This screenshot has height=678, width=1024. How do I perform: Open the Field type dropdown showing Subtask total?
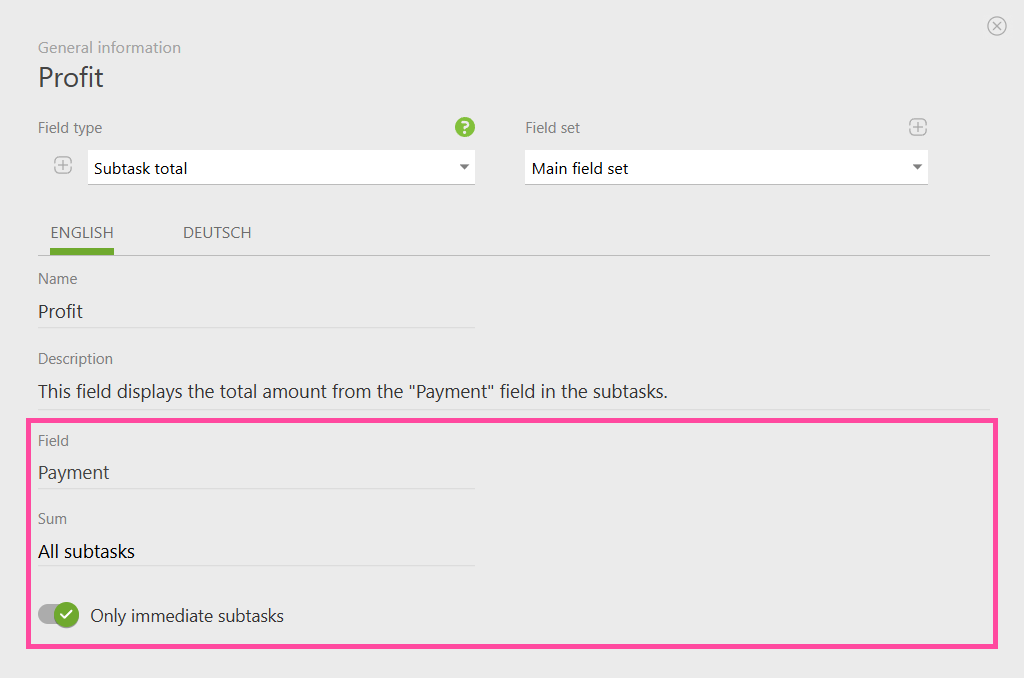281,168
